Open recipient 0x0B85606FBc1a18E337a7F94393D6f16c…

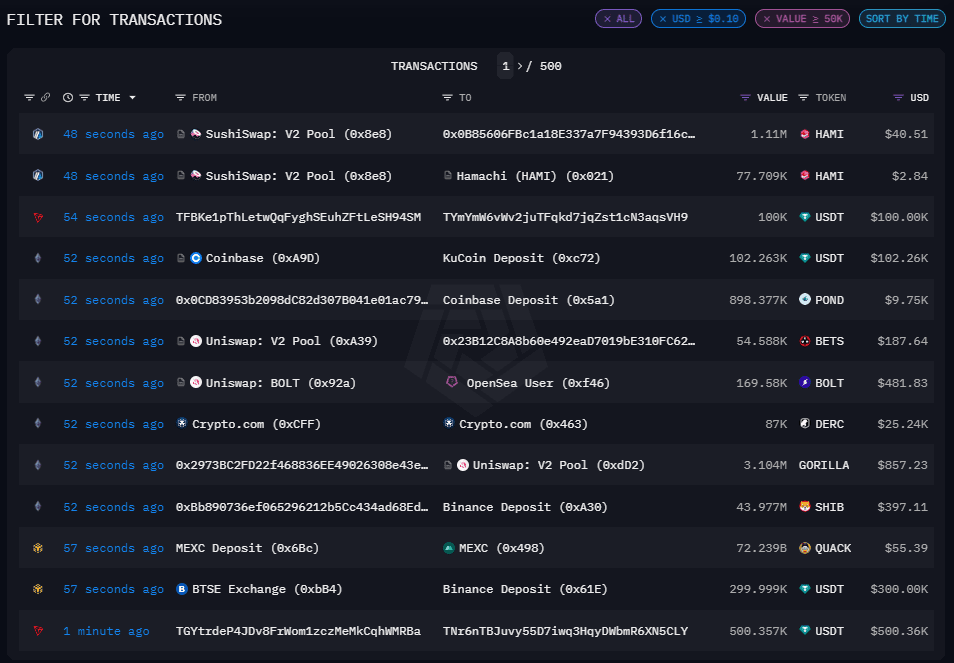coord(569,134)
